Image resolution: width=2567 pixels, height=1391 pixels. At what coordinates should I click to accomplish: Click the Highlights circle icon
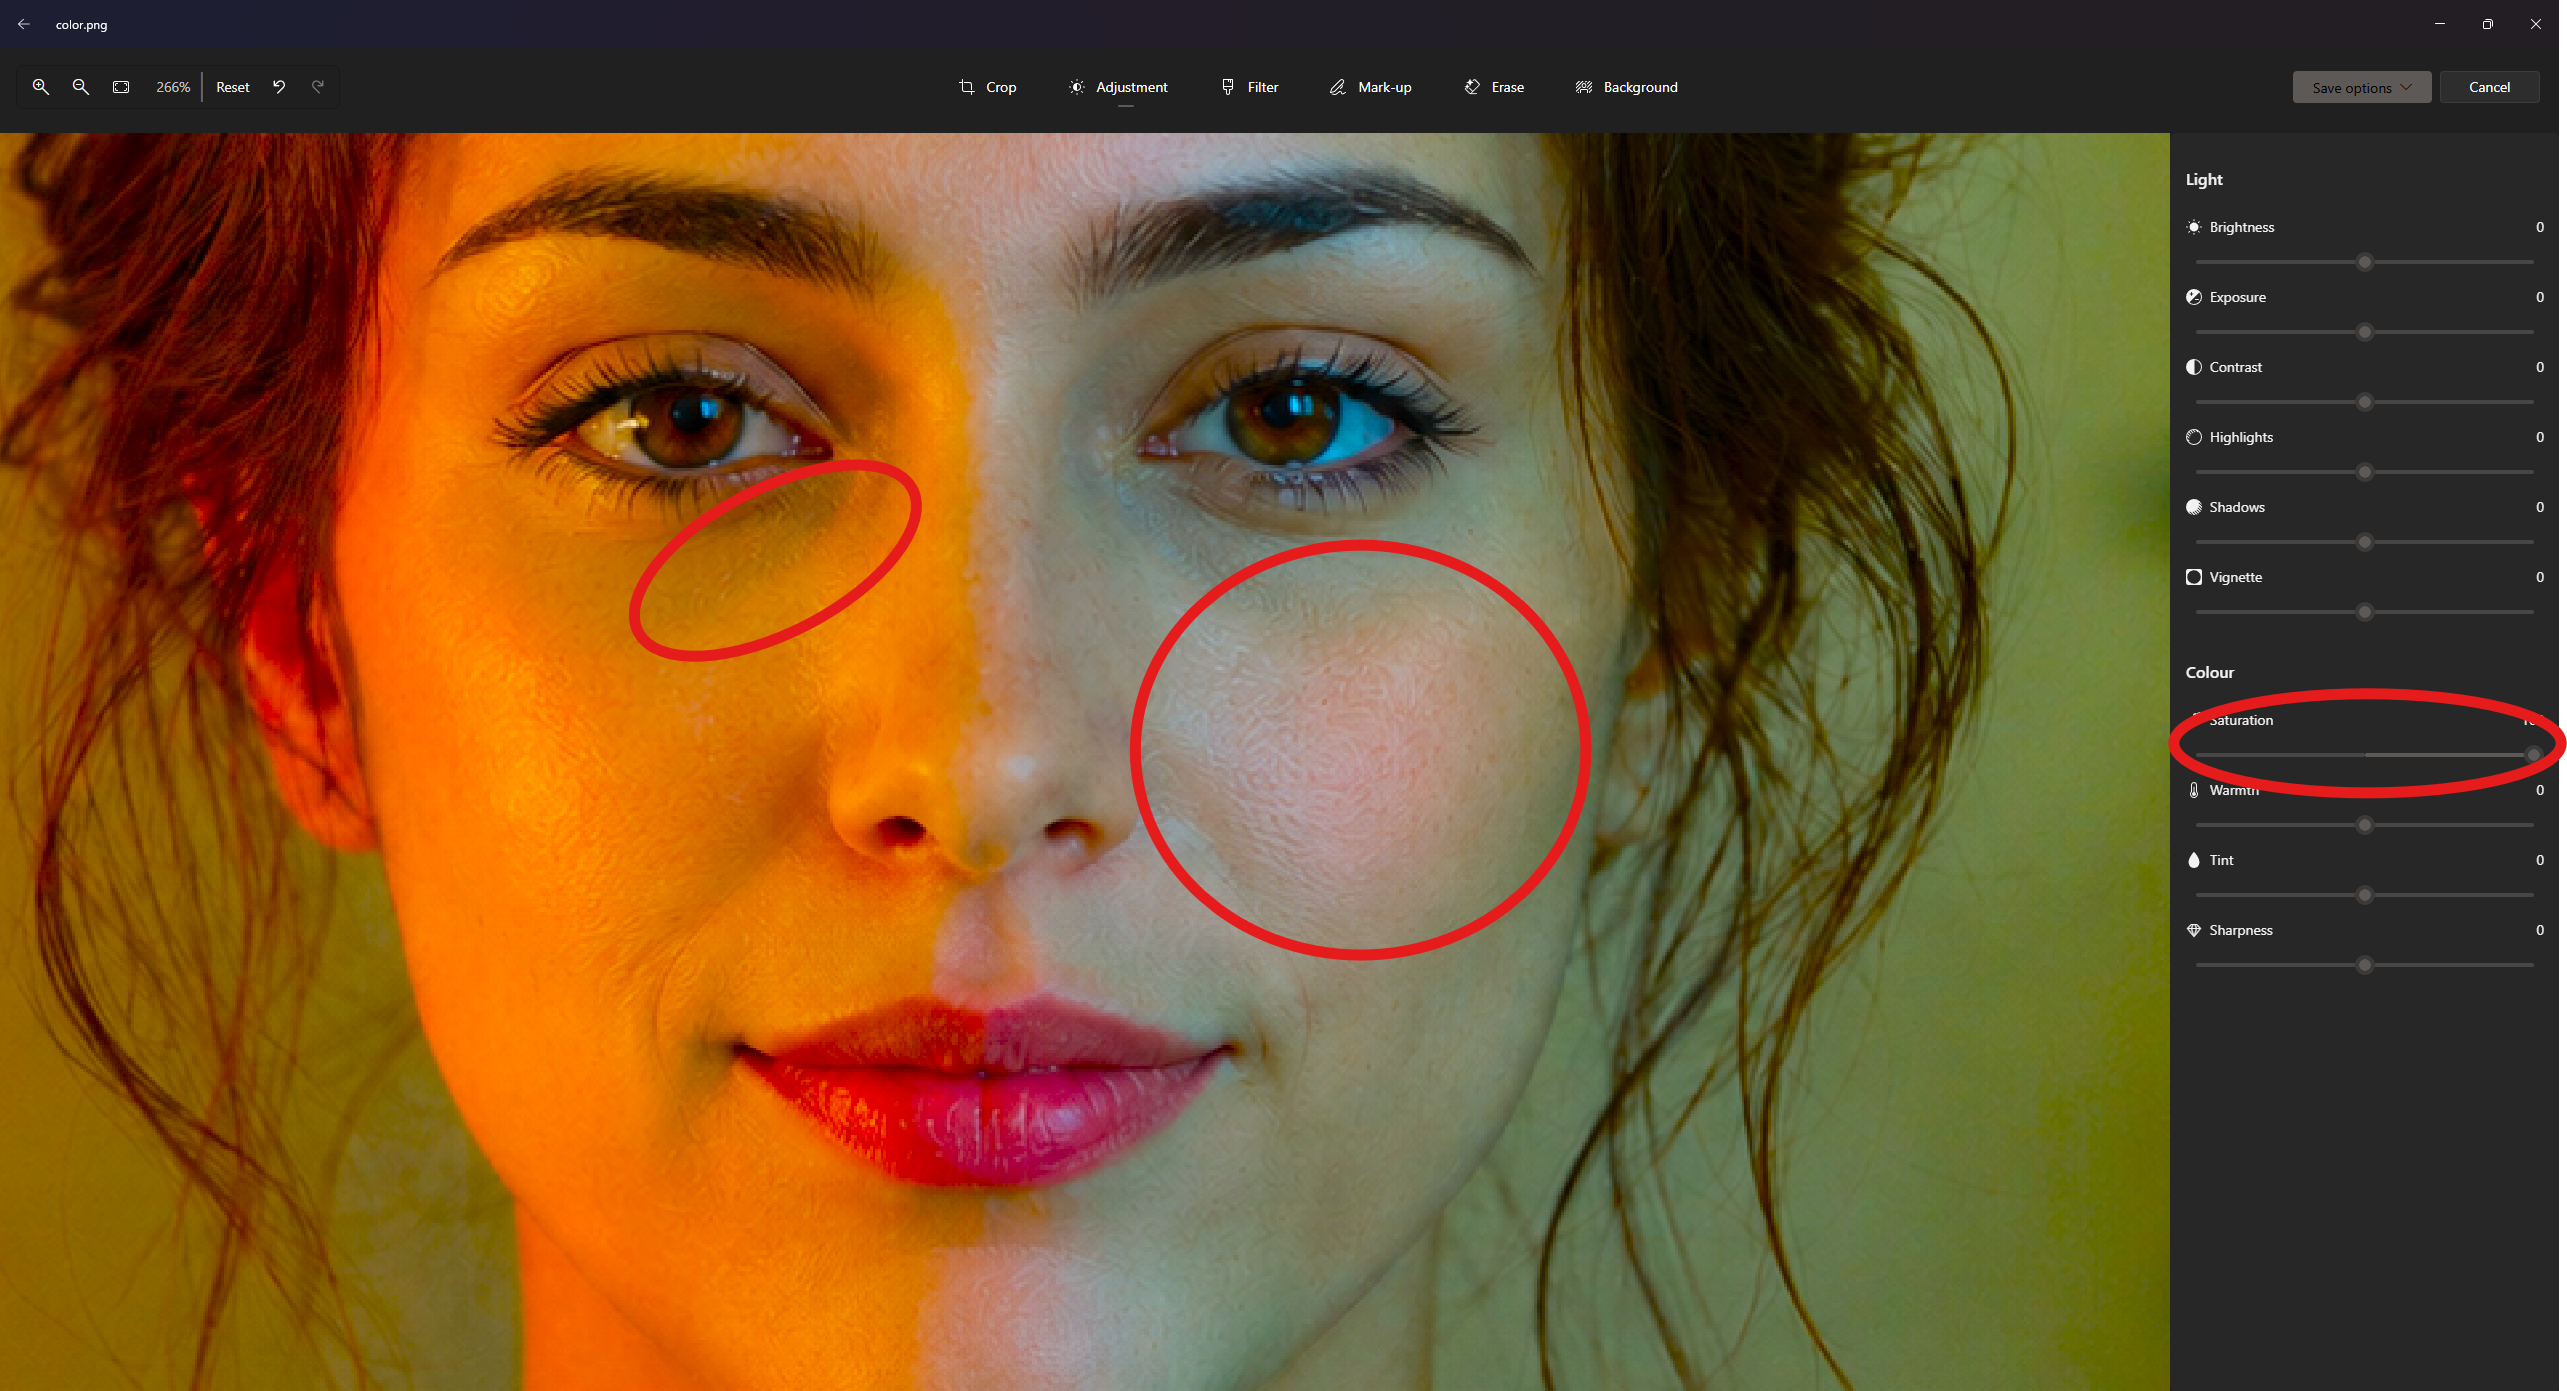[2193, 437]
